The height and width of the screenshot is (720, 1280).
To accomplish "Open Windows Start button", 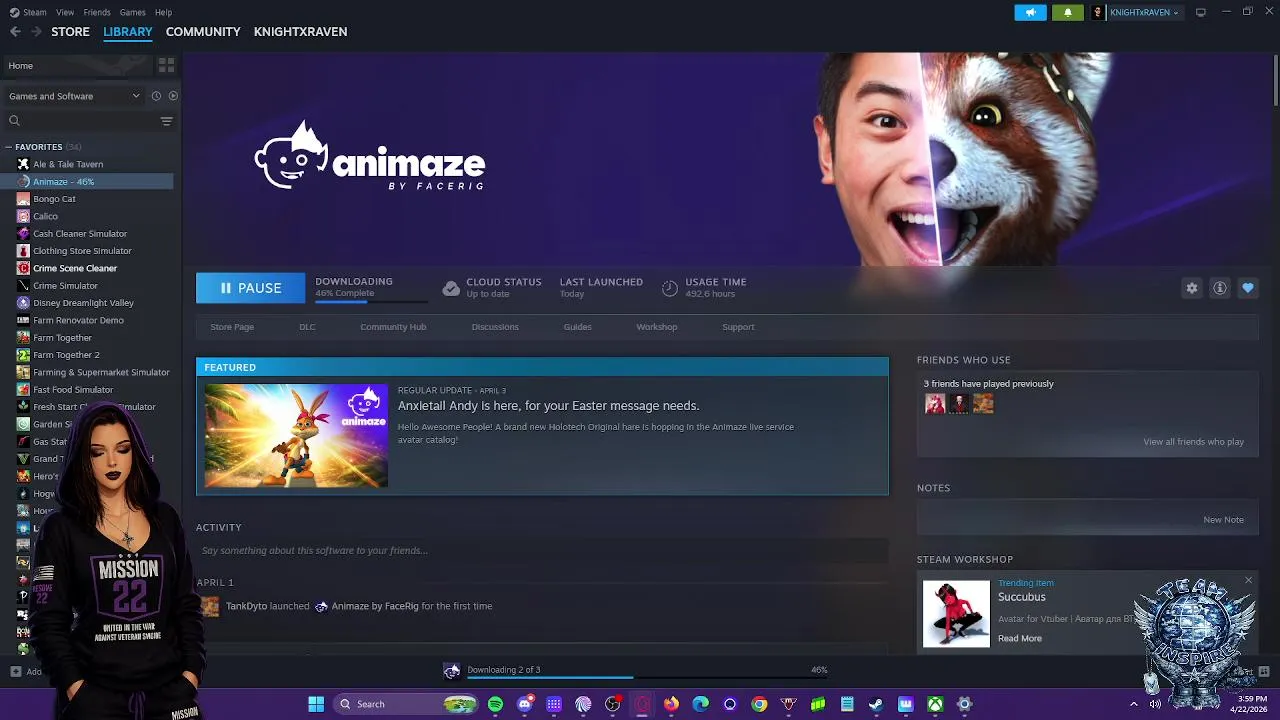I will click(316, 704).
